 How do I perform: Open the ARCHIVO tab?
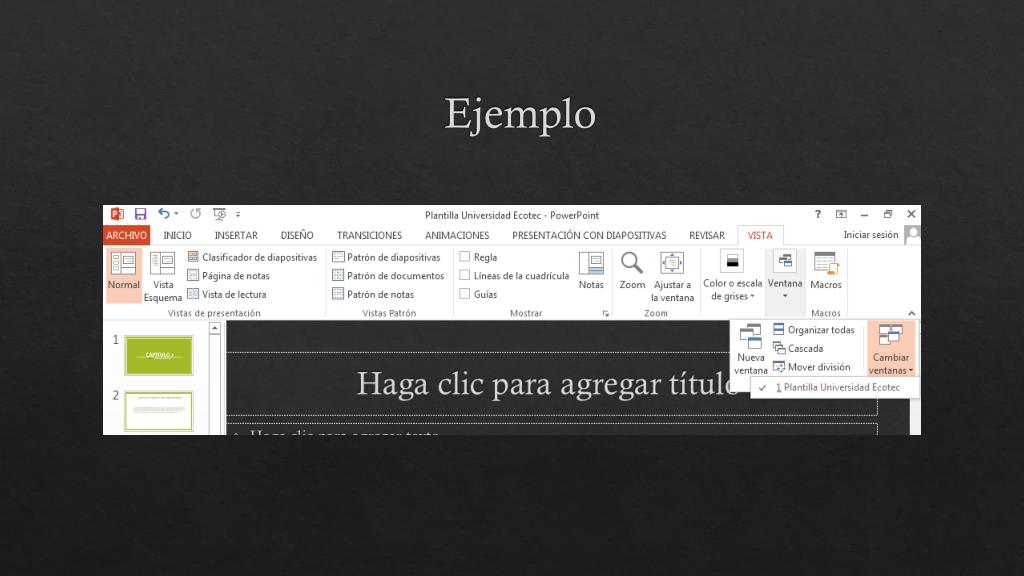click(x=127, y=235)
